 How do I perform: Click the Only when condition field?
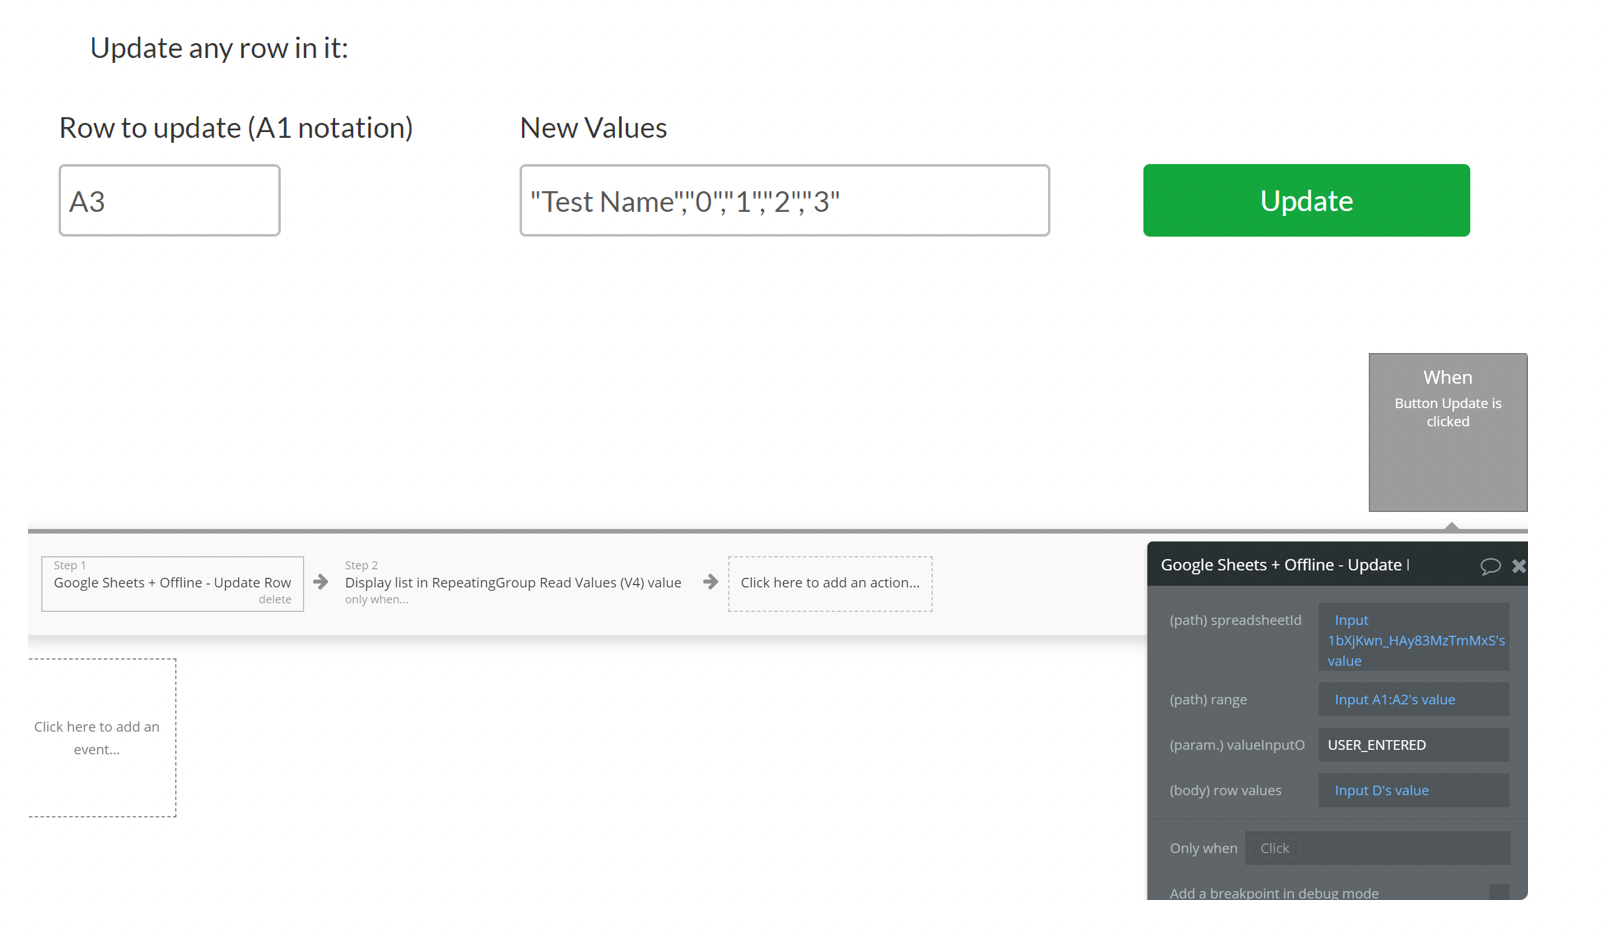click(x=1377, y=848)
